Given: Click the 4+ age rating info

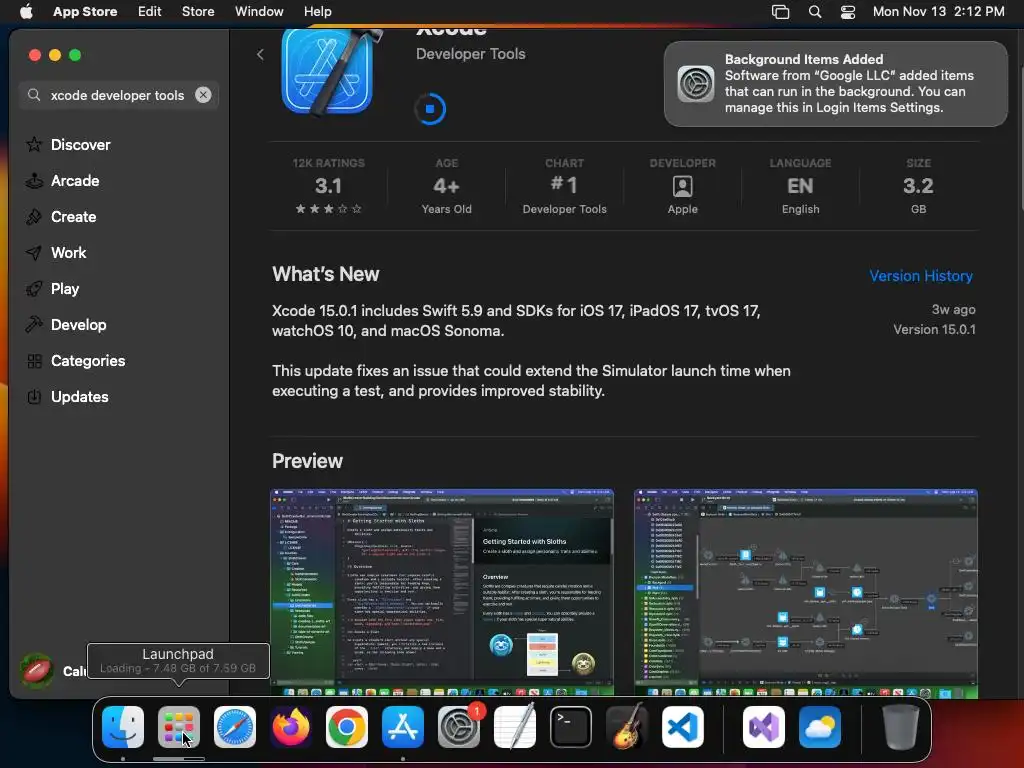Looking at the screenshot, I should coord(447,186).
